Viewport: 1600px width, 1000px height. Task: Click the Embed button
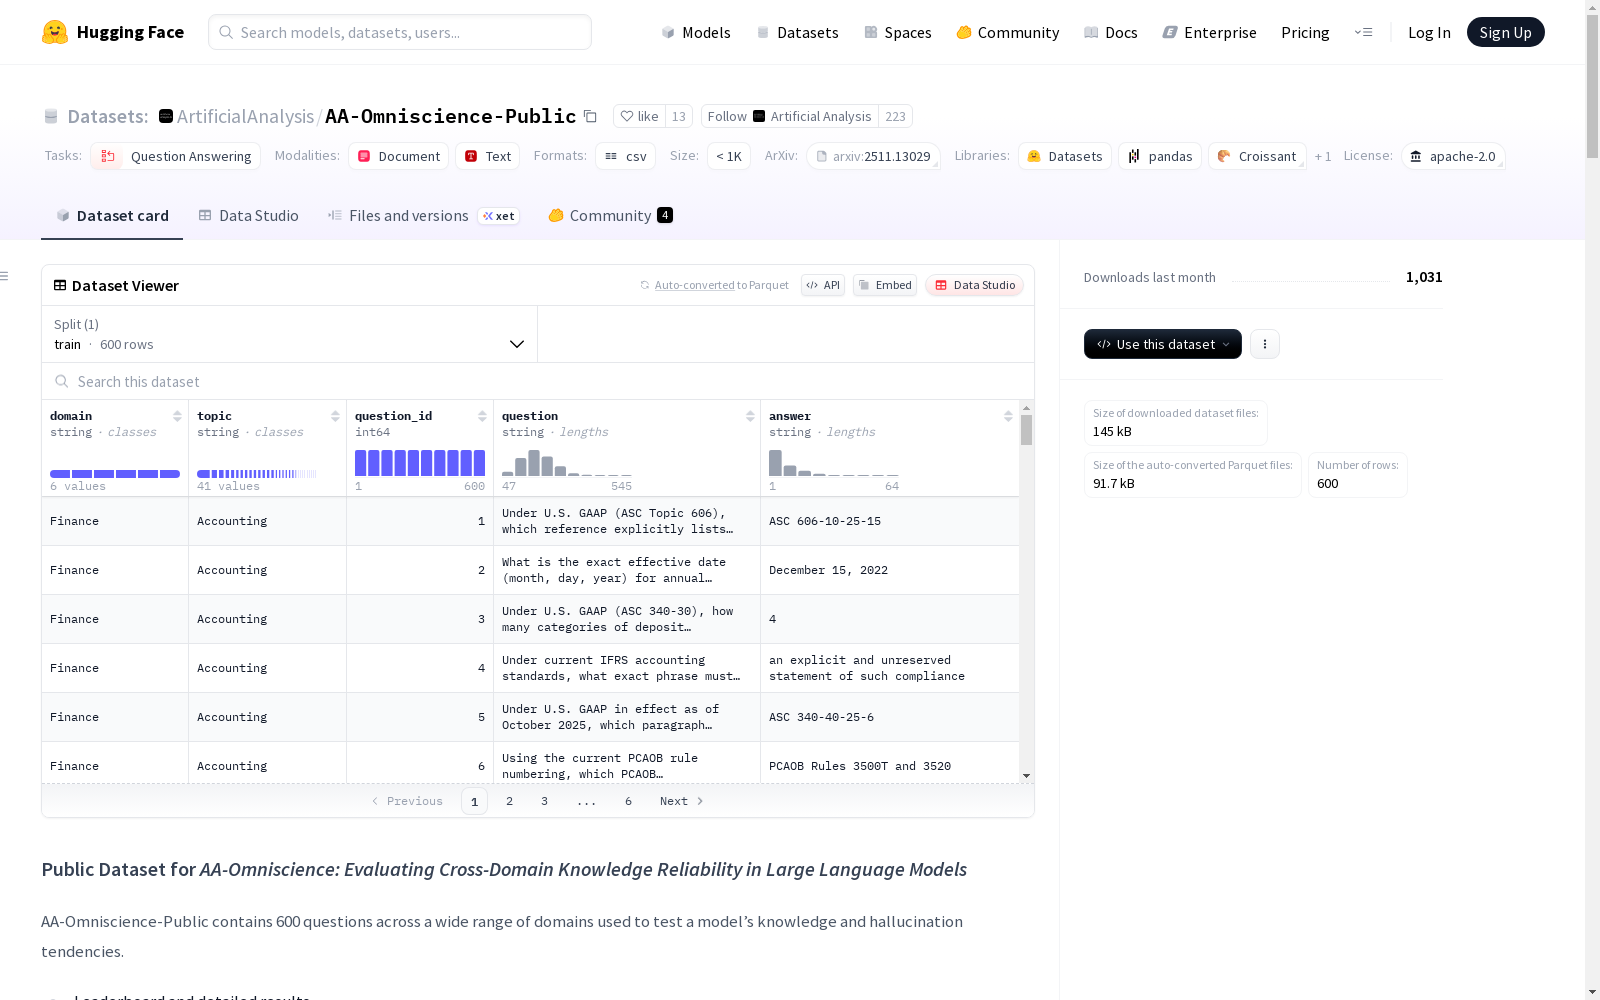[x=885, y=285]
